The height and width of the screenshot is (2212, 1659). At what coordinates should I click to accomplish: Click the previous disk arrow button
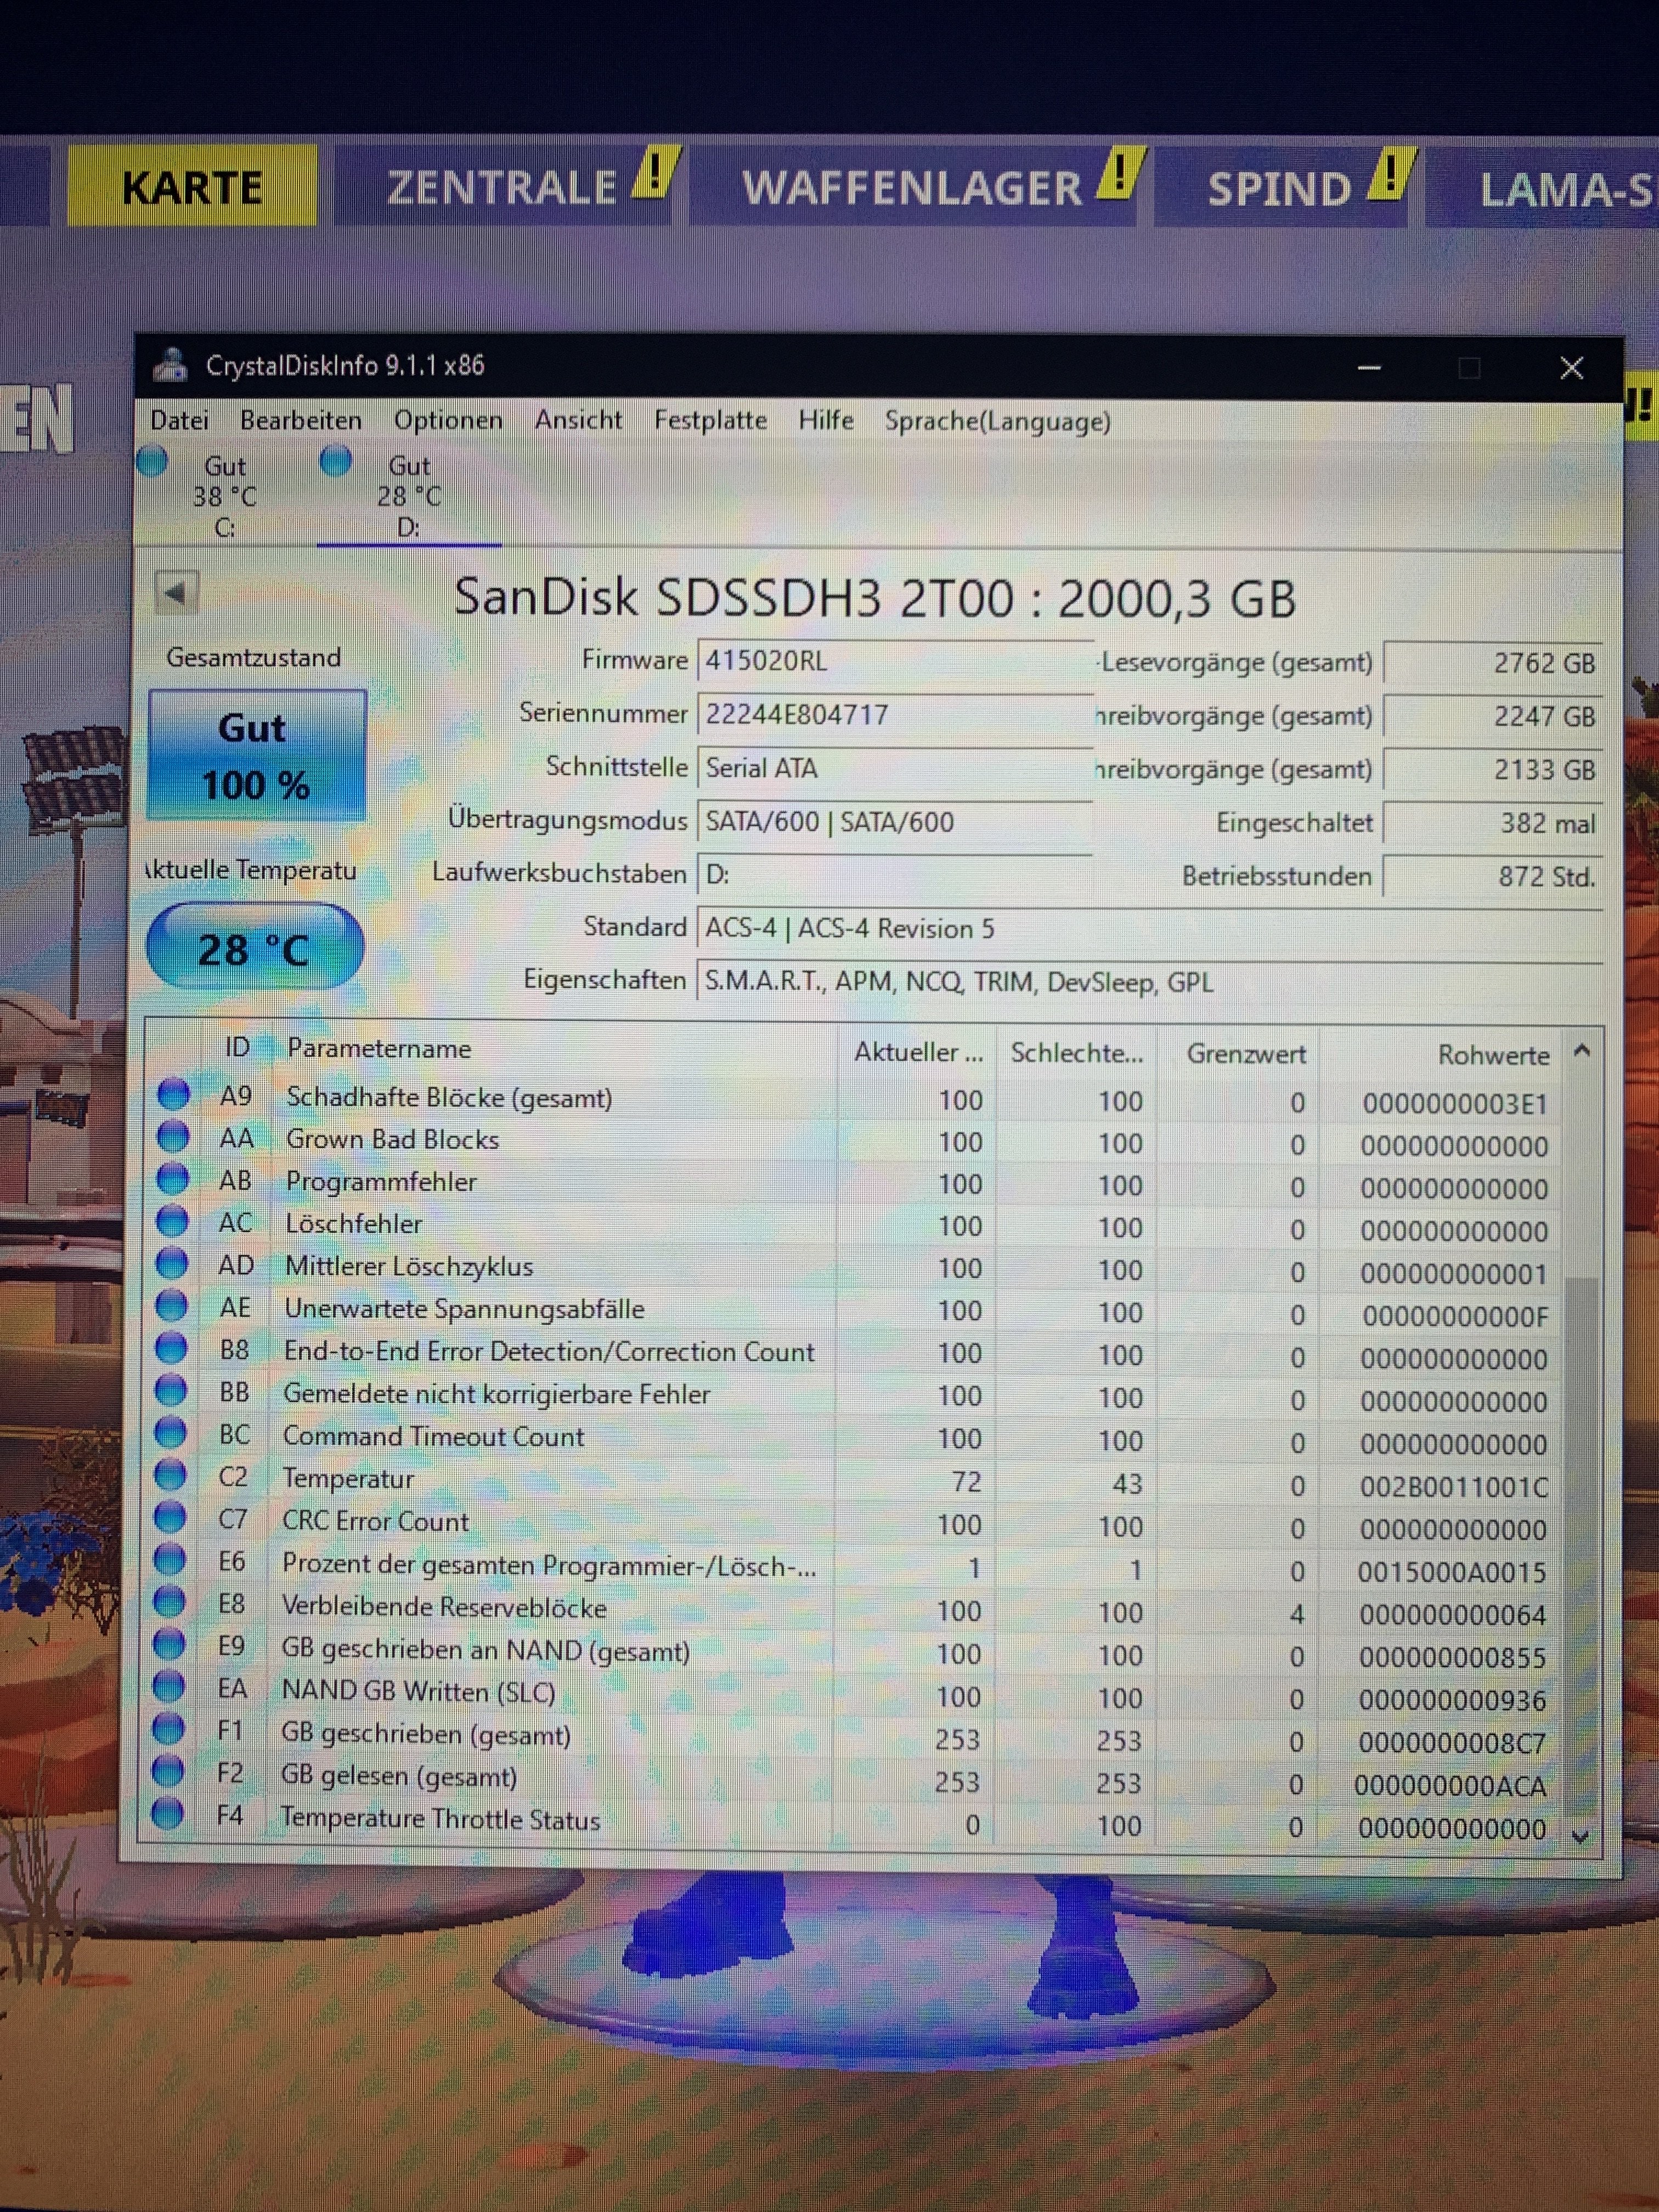point(177,594)
